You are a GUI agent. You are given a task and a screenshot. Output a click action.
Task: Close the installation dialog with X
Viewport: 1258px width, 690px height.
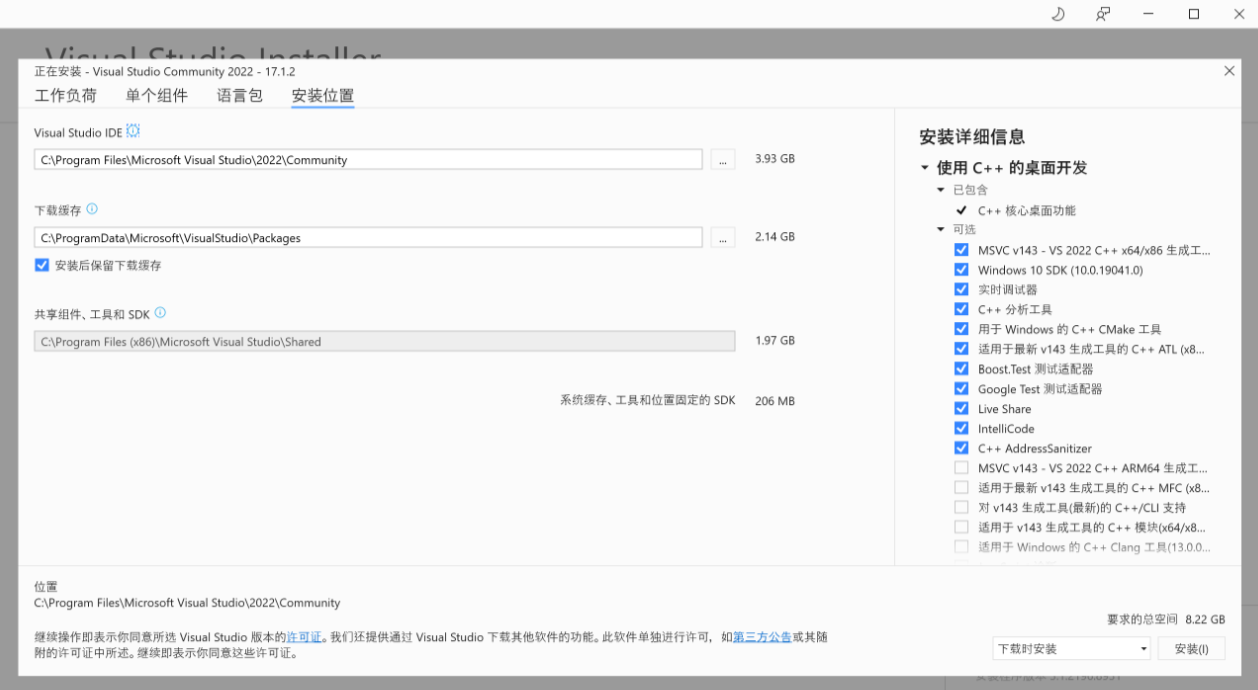coord(1229,71)
